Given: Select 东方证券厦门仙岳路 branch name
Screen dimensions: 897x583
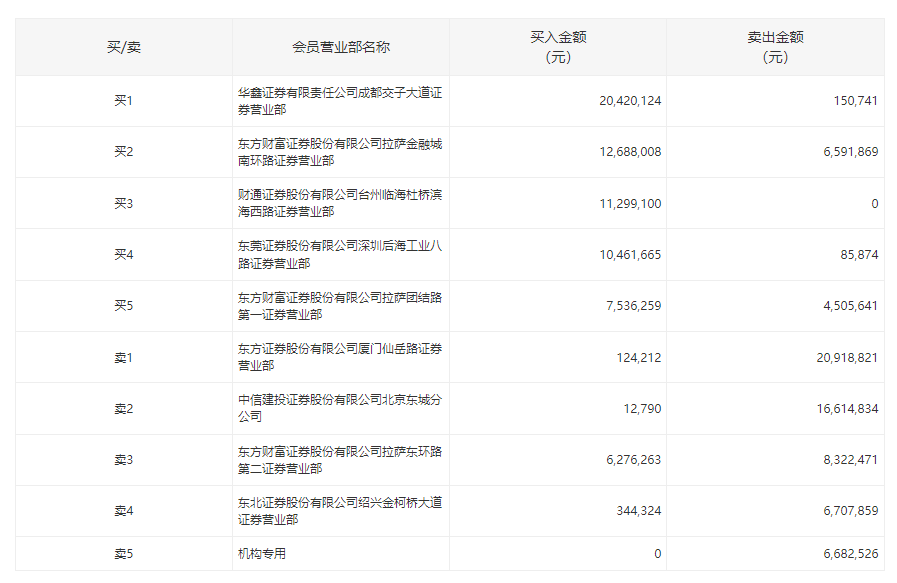Looking at the screenshot, I should (x=340, y=357).
